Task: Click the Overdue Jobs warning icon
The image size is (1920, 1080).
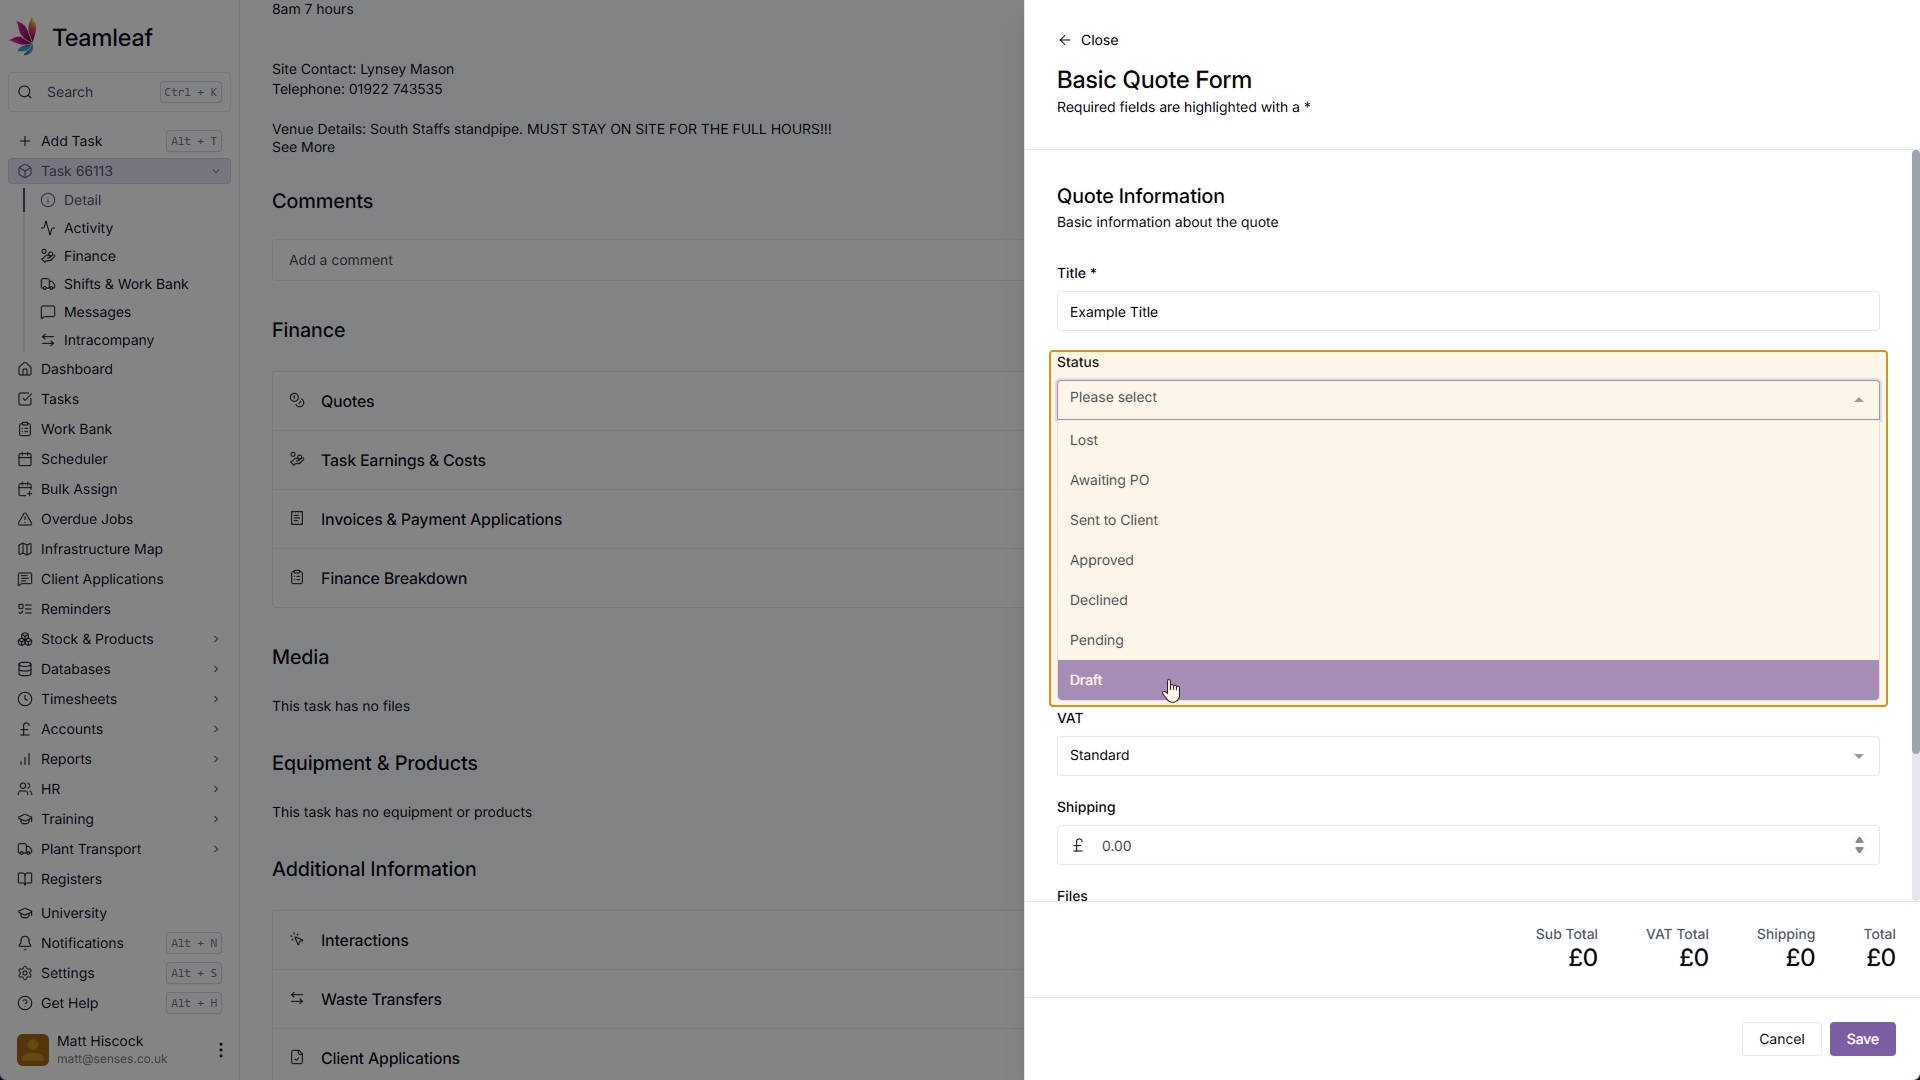Action: pos(25,519)
